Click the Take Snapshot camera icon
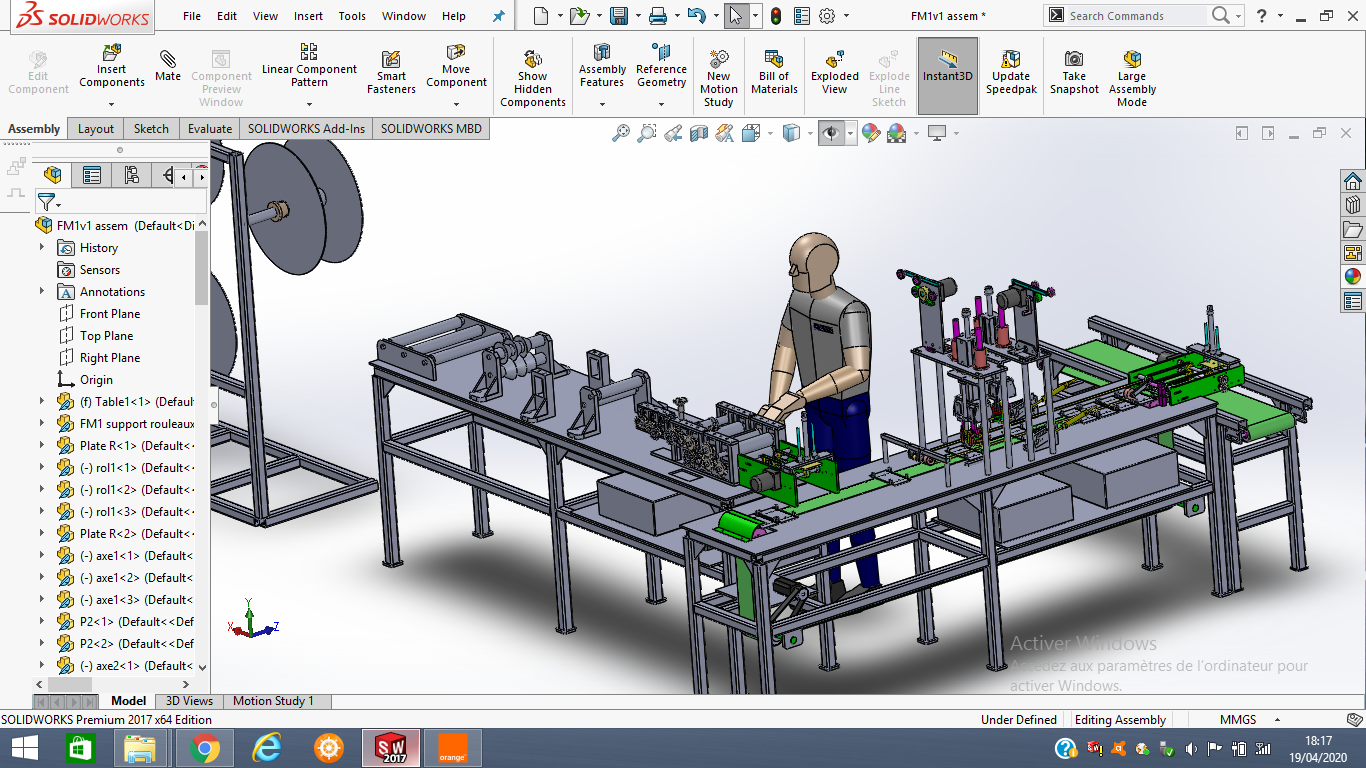This screenshot has width=1366, height=768. [1074, 59]
